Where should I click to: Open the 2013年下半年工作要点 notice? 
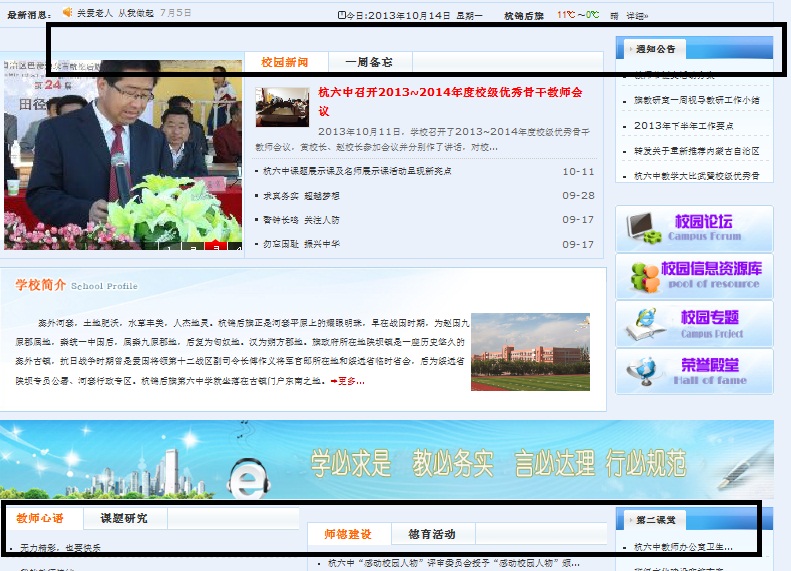point(683,126)
